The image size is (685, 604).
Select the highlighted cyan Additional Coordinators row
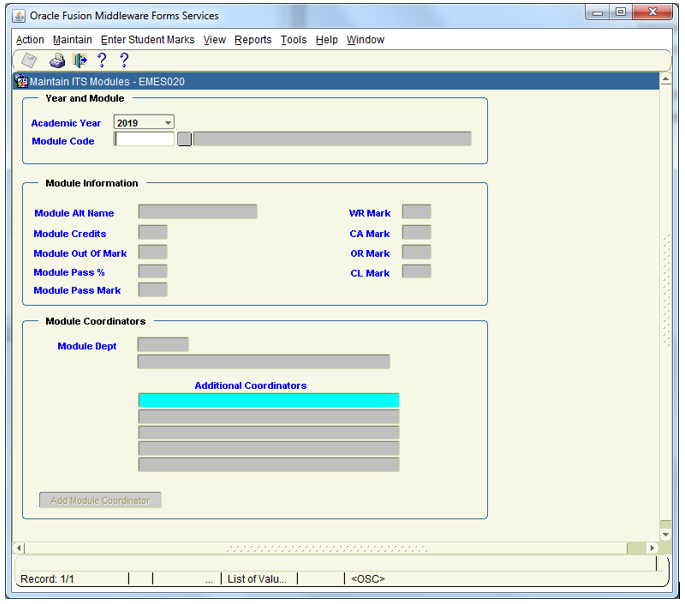[x=268, y=400]
